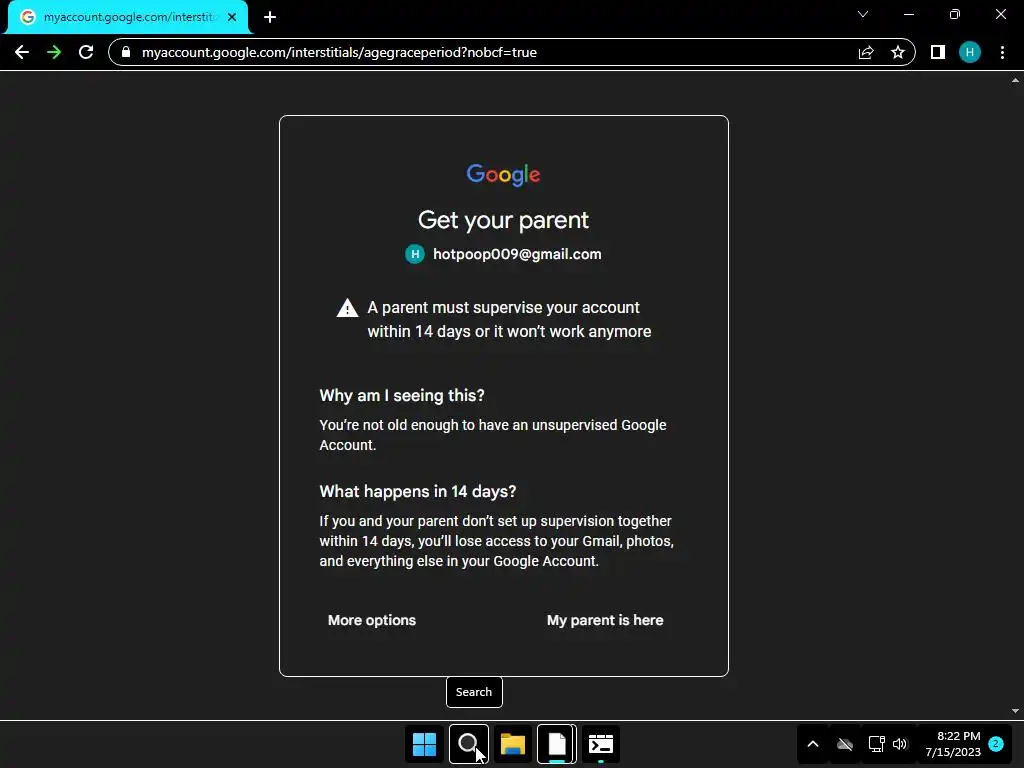The height and width of the screenshot is (768, 1024).
Task: Go forward using the green arrow
Action: point(54,52)
